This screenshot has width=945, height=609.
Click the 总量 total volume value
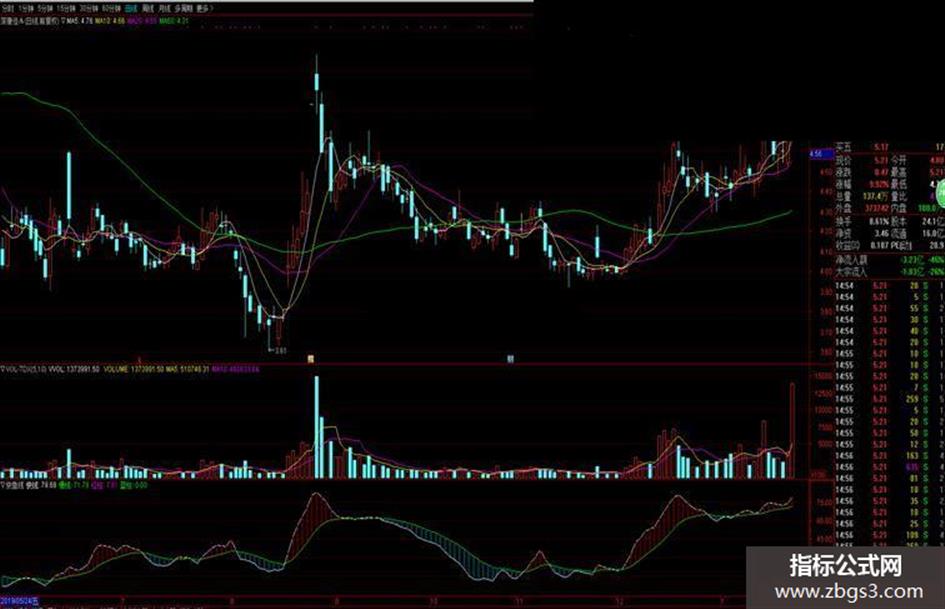pos(876,197)
